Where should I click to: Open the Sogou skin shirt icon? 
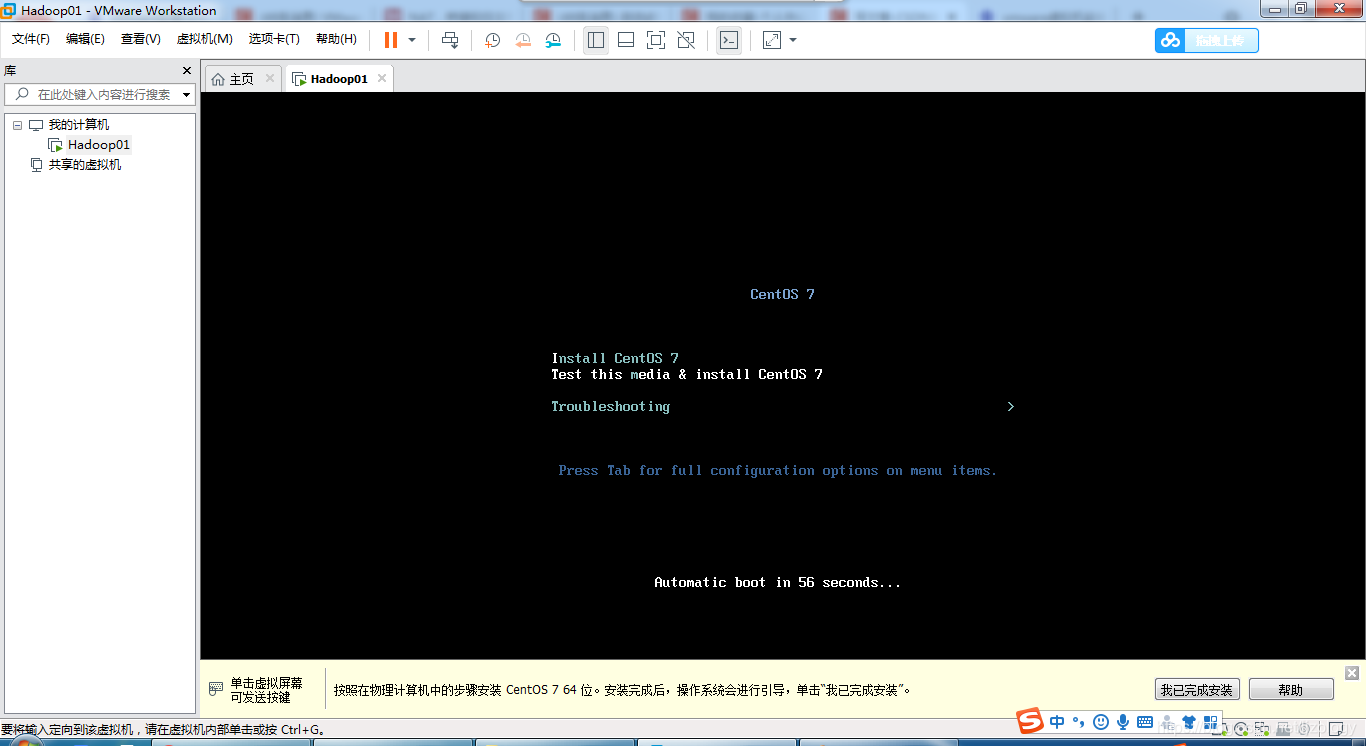pos(1189,722)
